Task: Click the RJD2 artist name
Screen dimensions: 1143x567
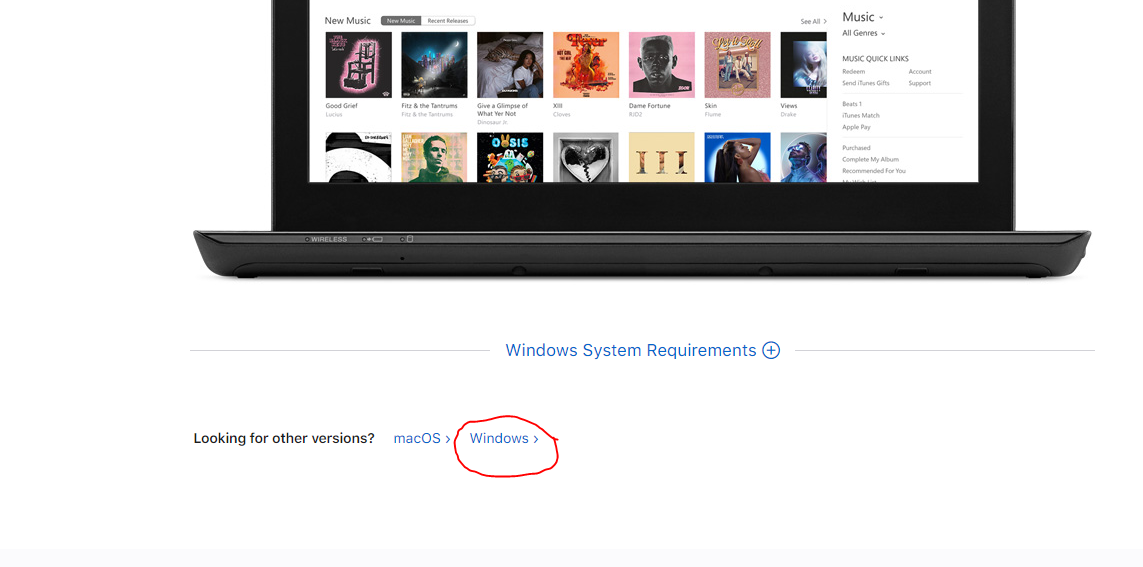Action: coord(636,114)
